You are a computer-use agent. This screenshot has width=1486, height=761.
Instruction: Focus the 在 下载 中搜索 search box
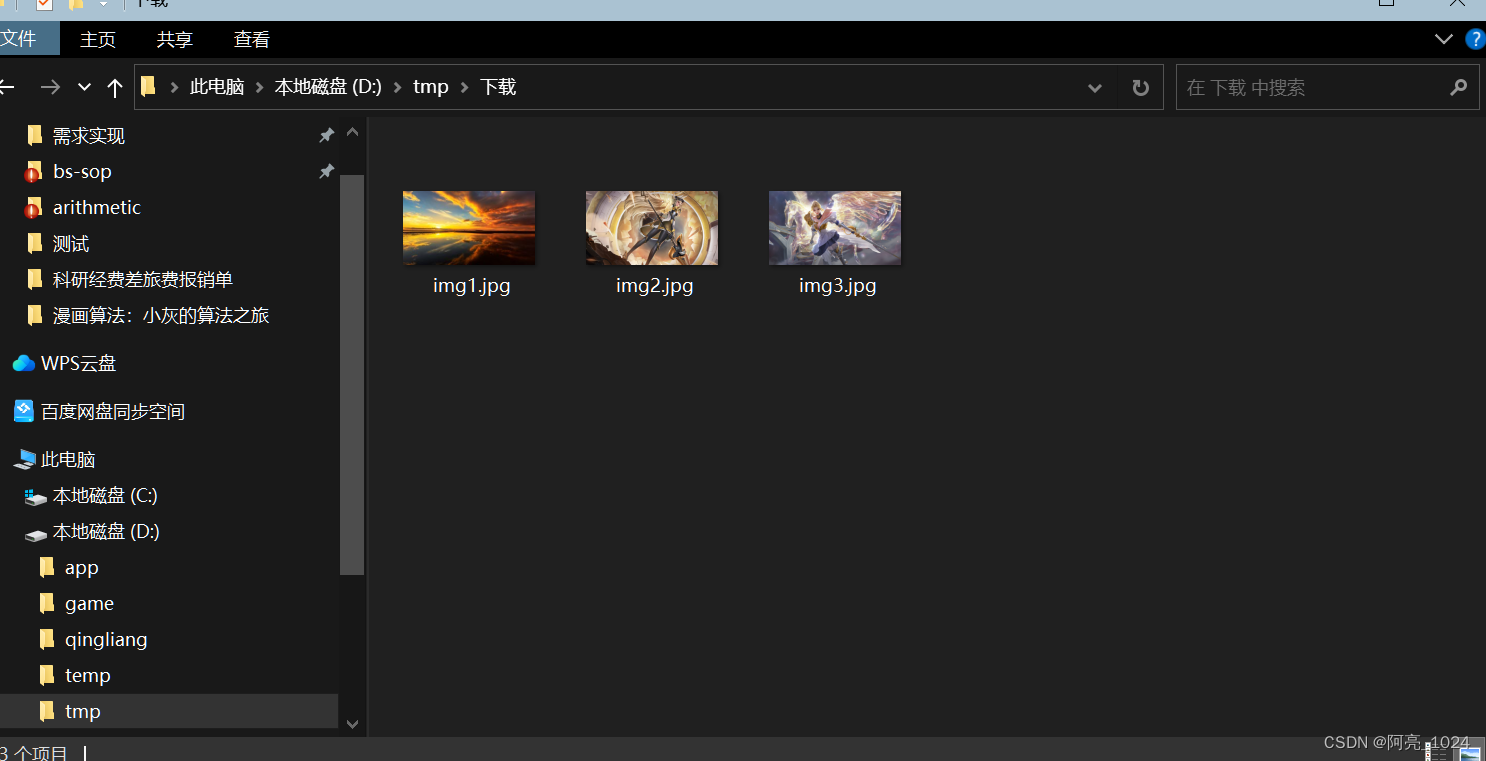1327,87
